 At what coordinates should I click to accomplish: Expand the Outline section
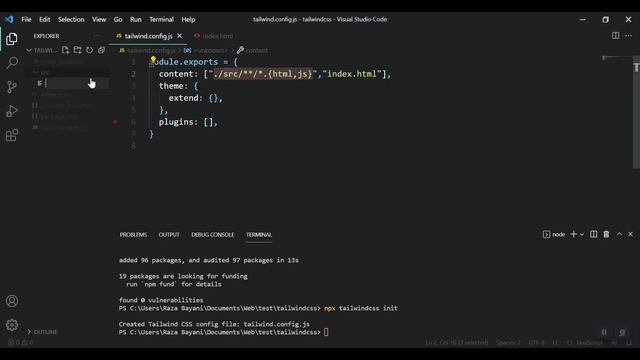[42, 332]
